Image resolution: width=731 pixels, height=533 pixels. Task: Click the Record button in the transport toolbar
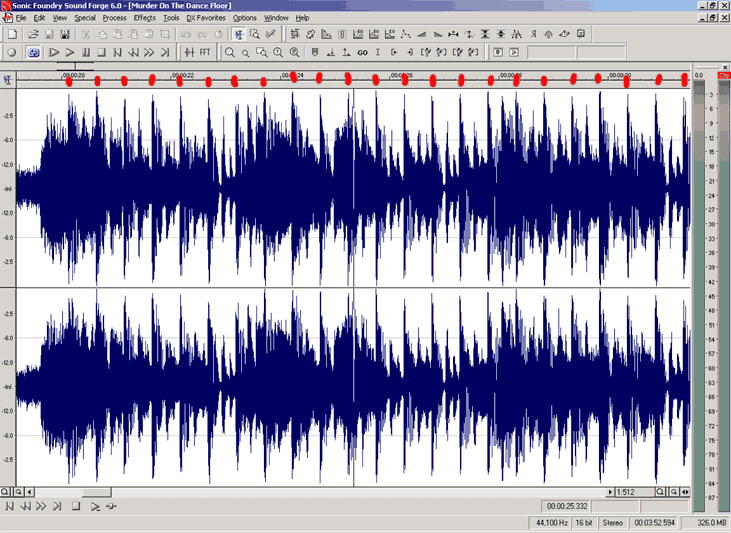pos(12,52)
